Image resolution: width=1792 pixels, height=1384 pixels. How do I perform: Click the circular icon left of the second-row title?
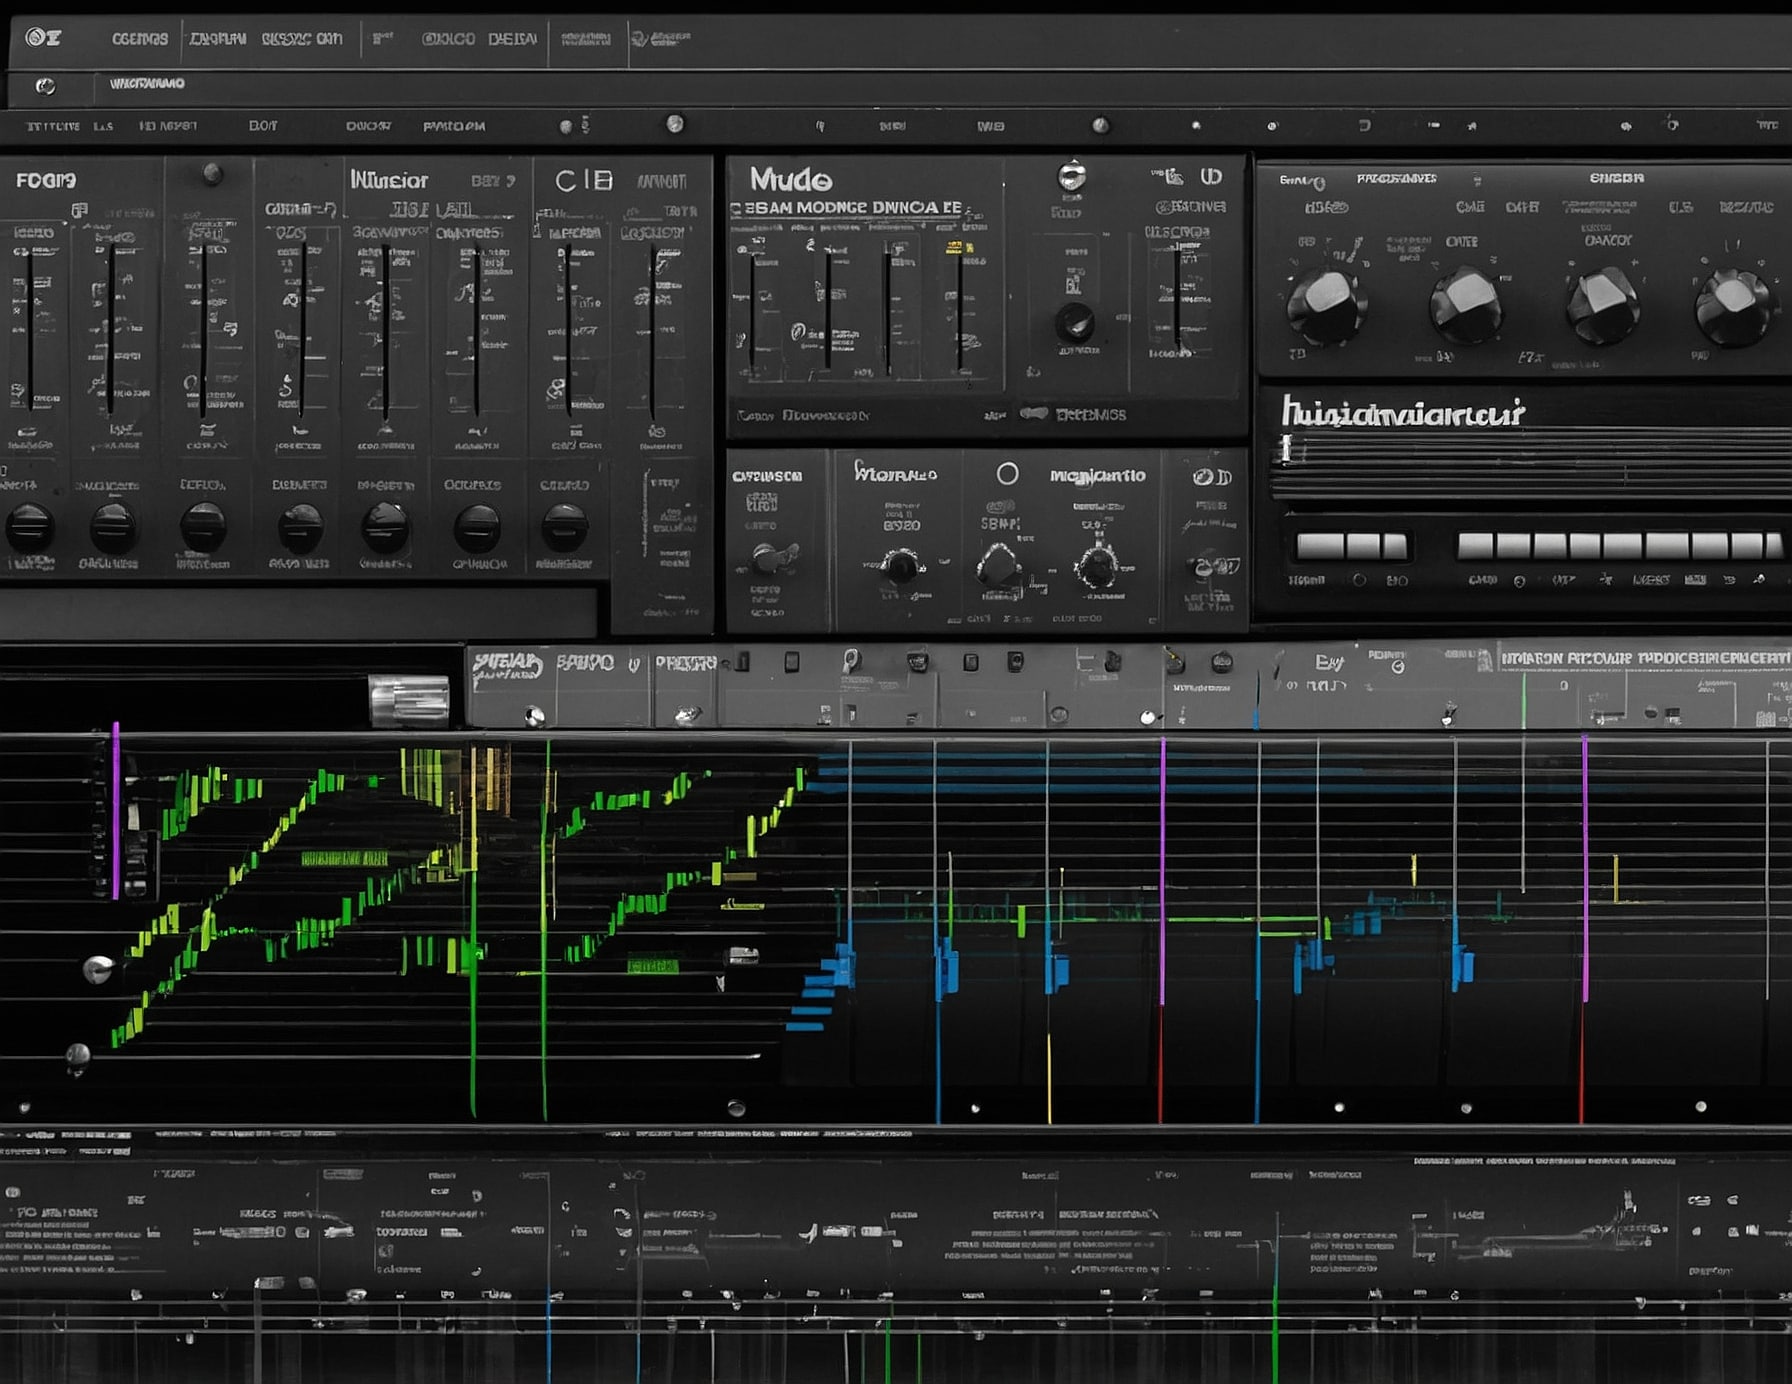click(x=45, y=86)
